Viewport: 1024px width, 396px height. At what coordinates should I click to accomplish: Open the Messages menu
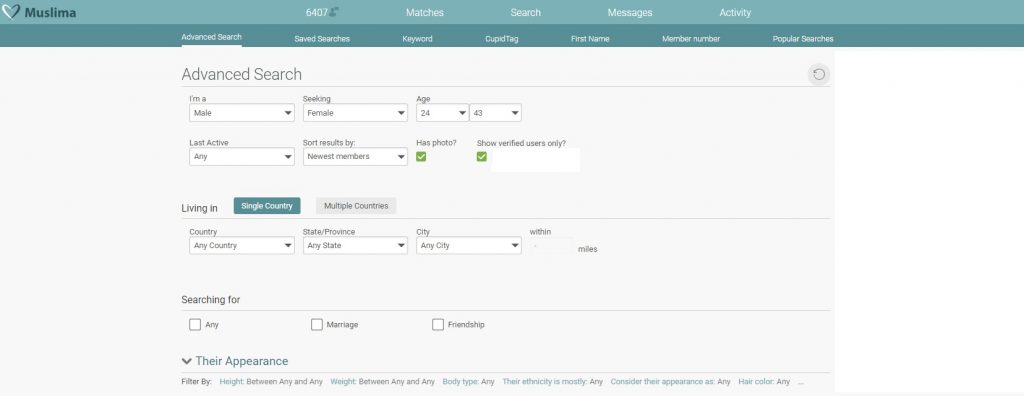point(630,12)
